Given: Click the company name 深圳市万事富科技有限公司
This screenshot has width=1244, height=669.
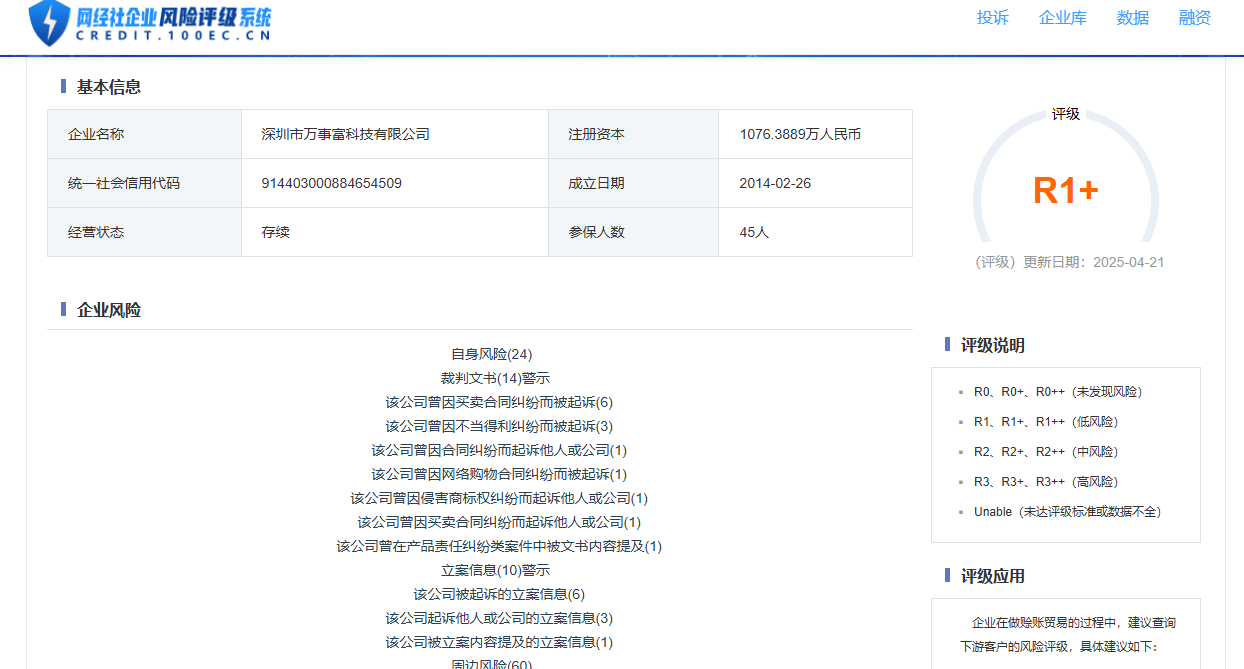Looking at the screenshot, I should (x=345, y=134).
